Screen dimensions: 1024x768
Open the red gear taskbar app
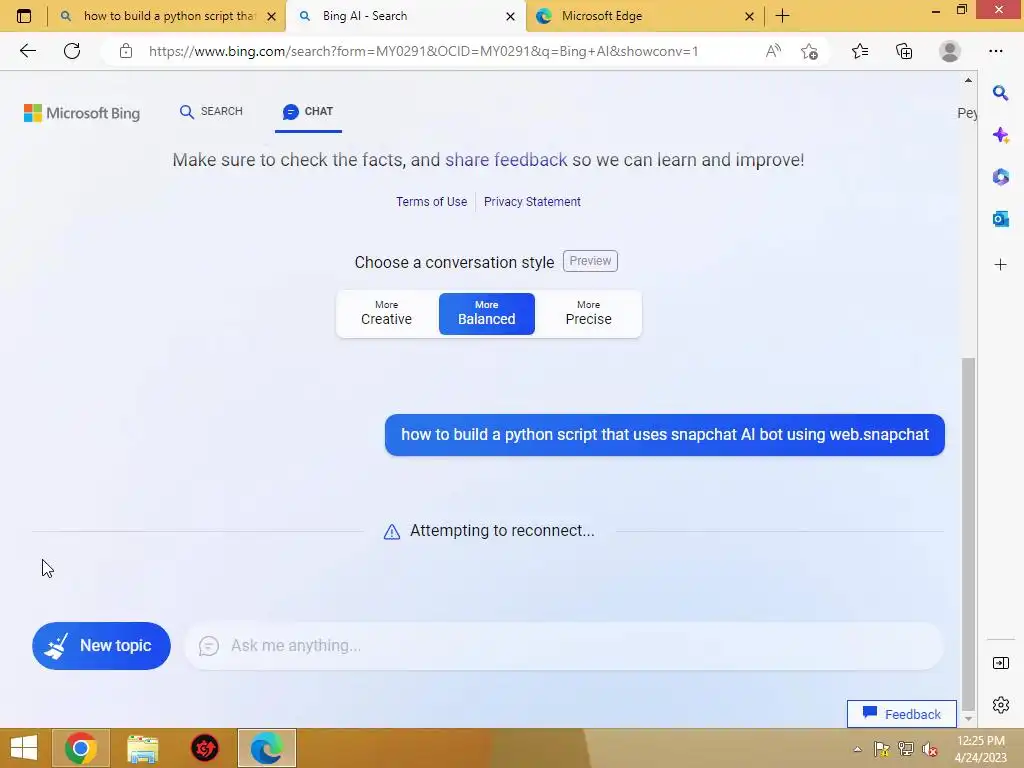coord(204,748)
